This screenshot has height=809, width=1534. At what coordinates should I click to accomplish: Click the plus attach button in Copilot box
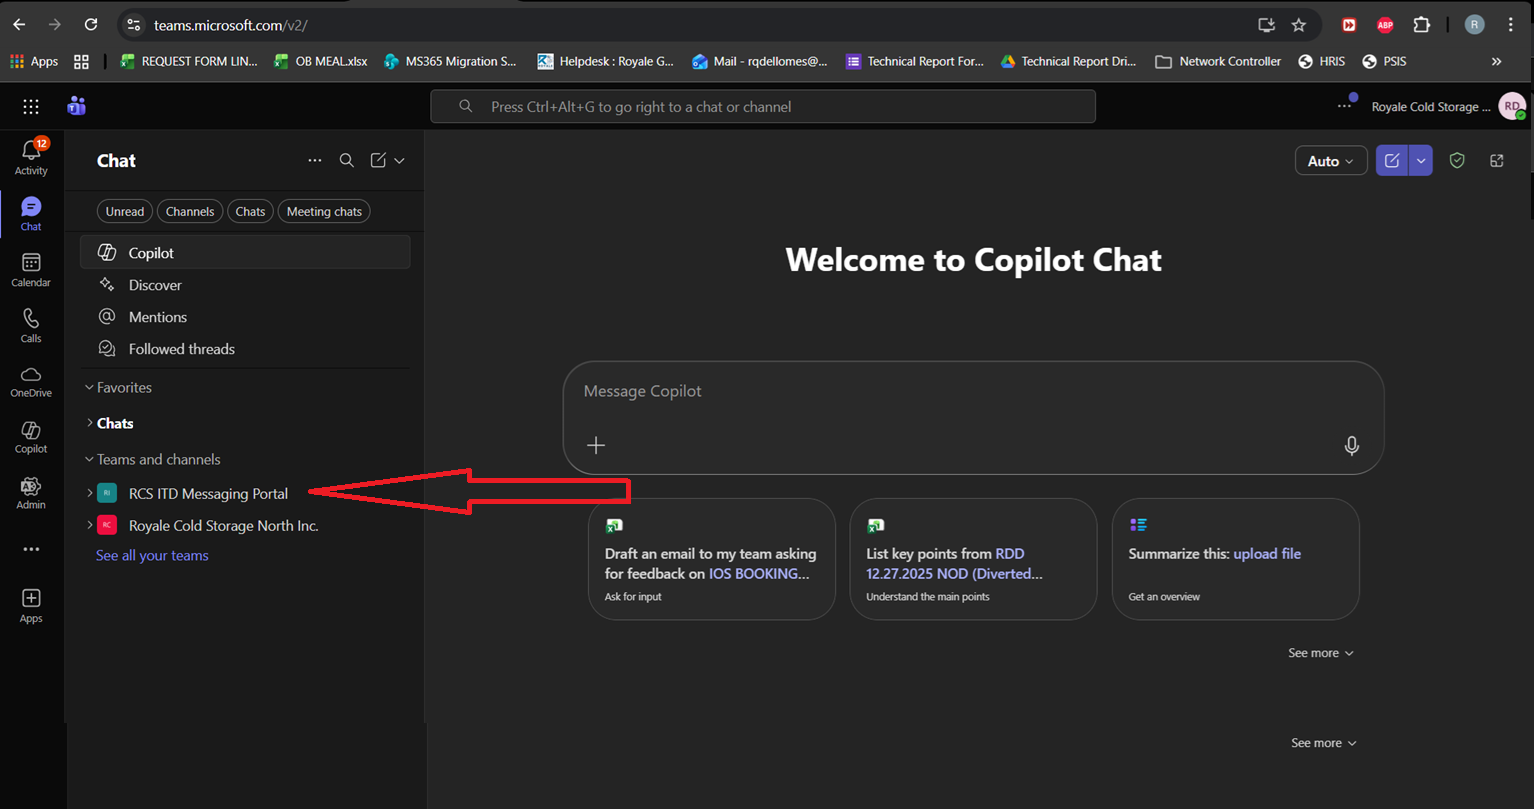coord(596,445)
